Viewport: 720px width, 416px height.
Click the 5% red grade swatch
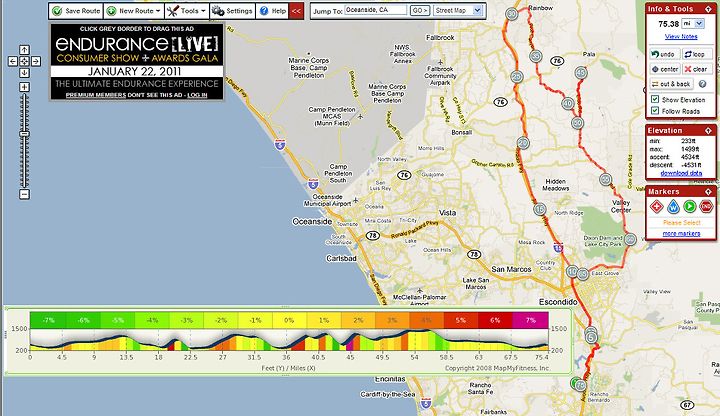pyautogui.click(x=461, y=320)
